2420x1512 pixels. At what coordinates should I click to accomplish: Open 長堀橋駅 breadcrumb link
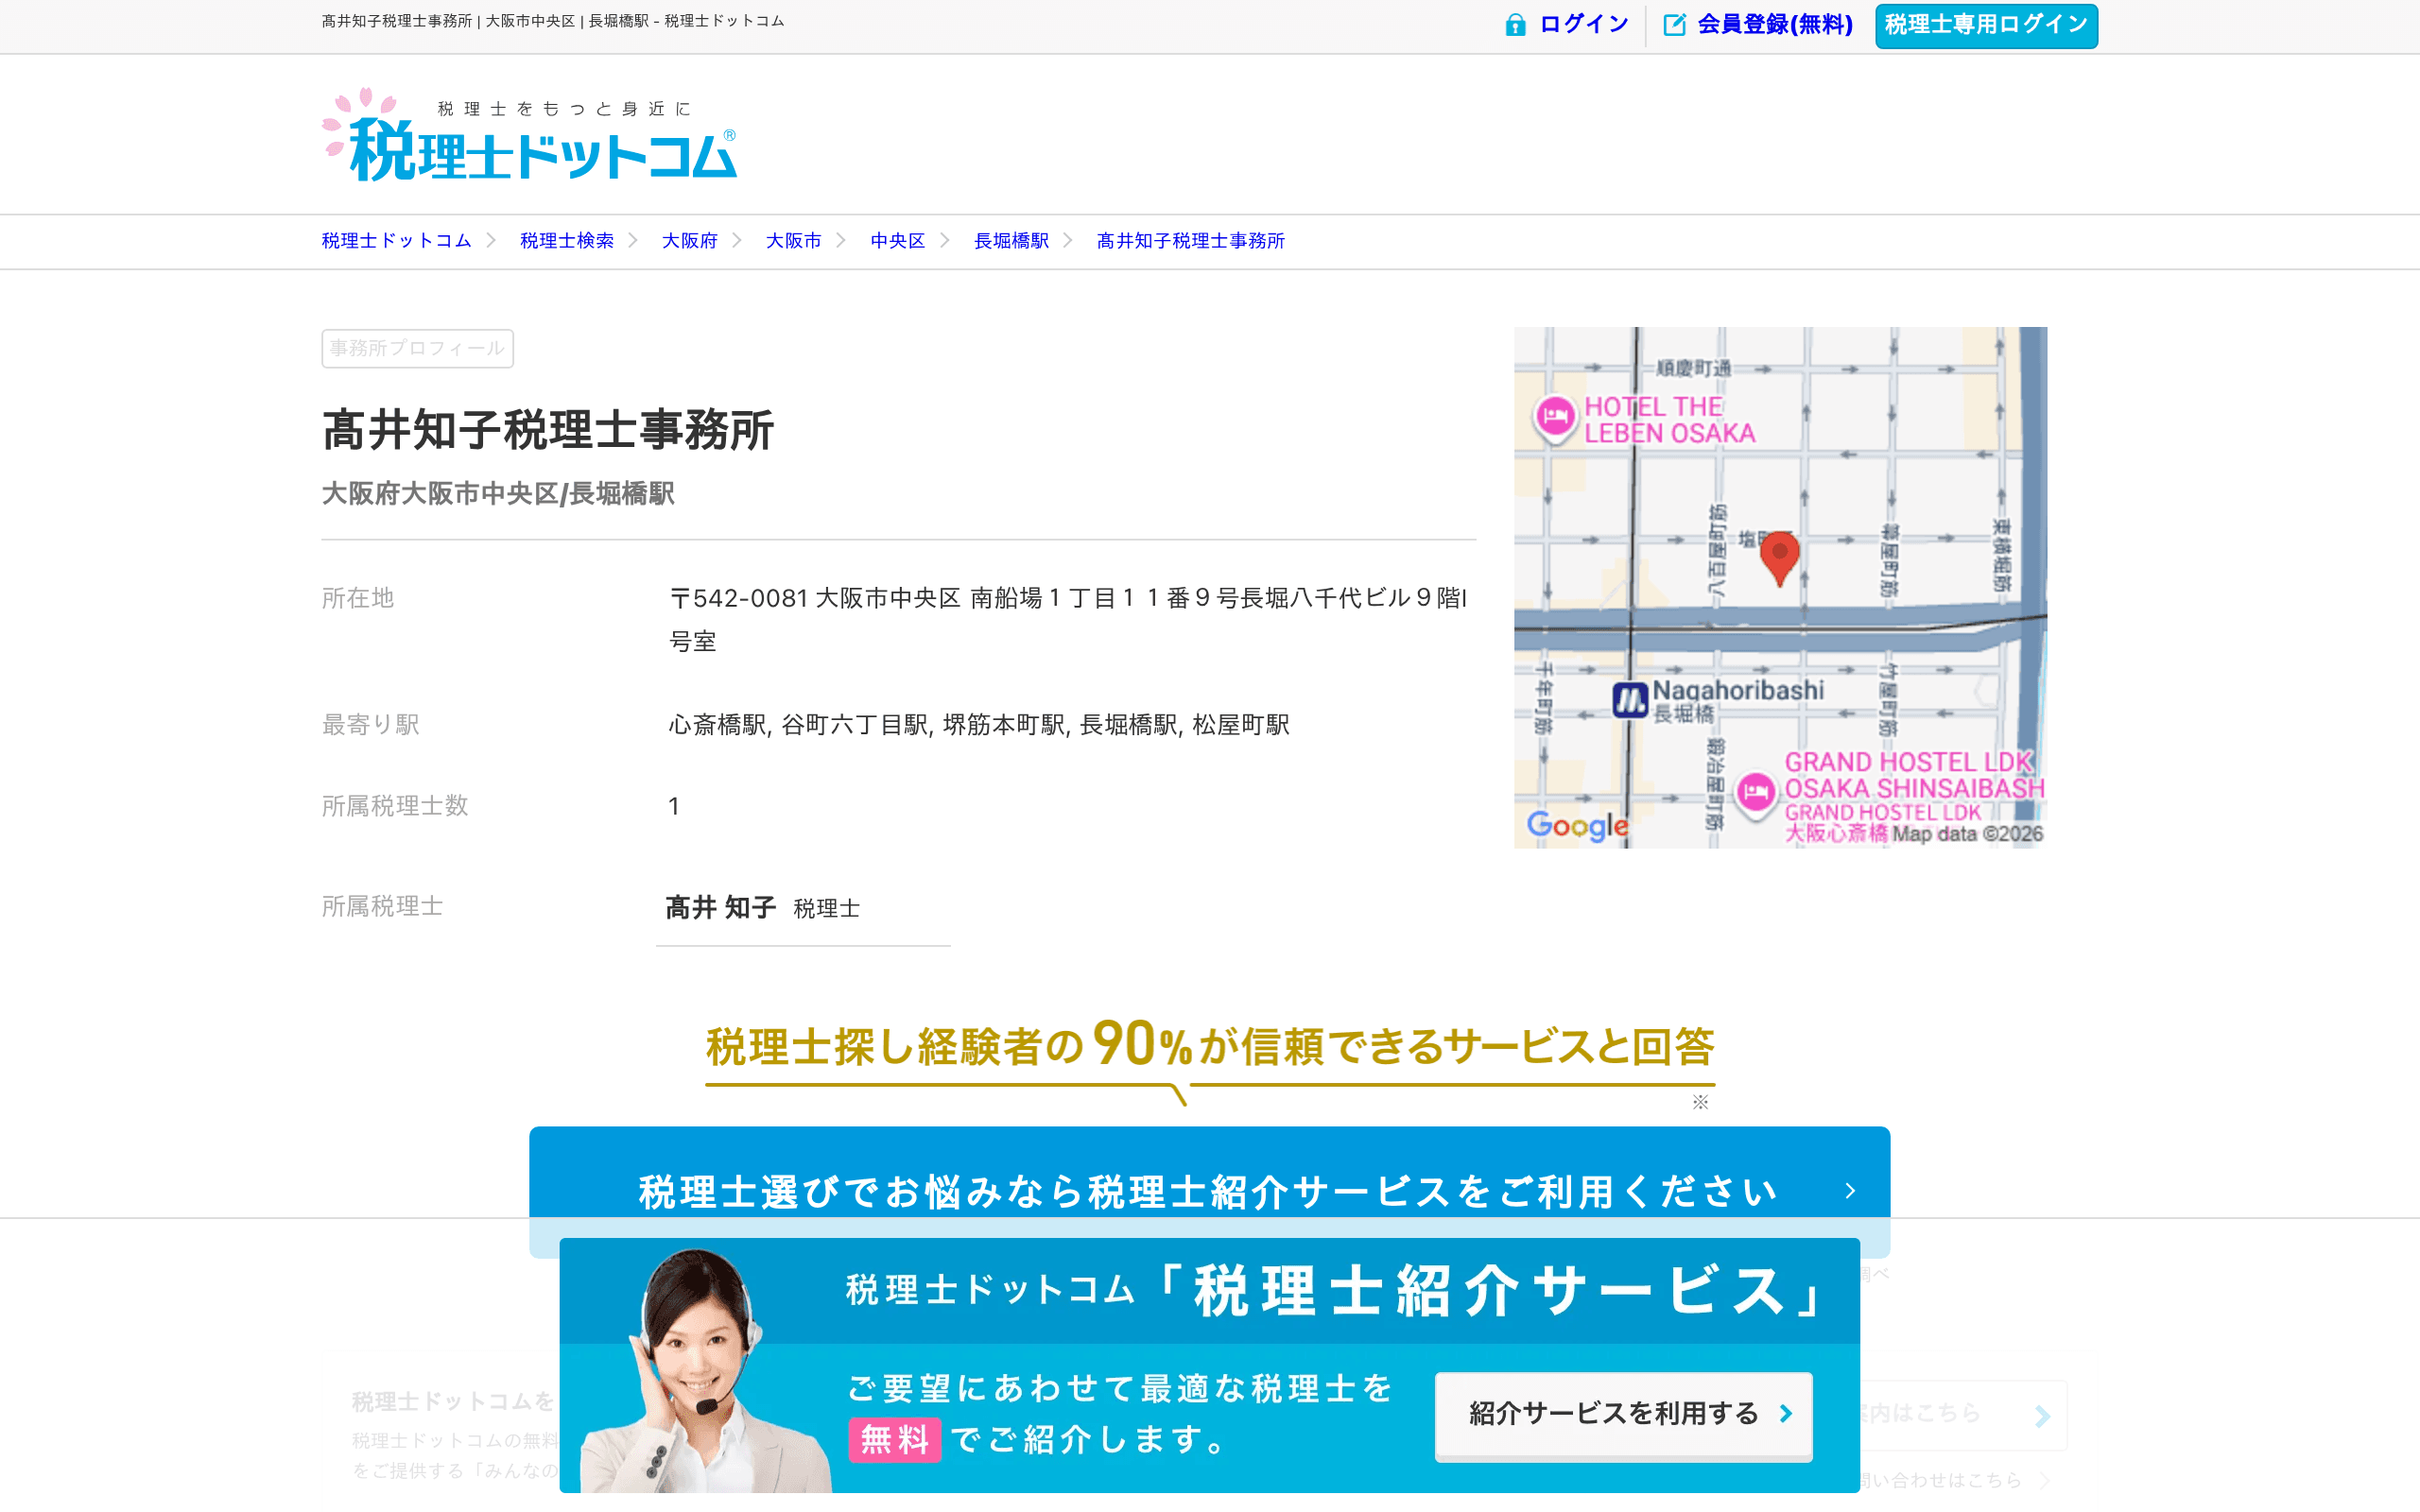click(1012, 241)
